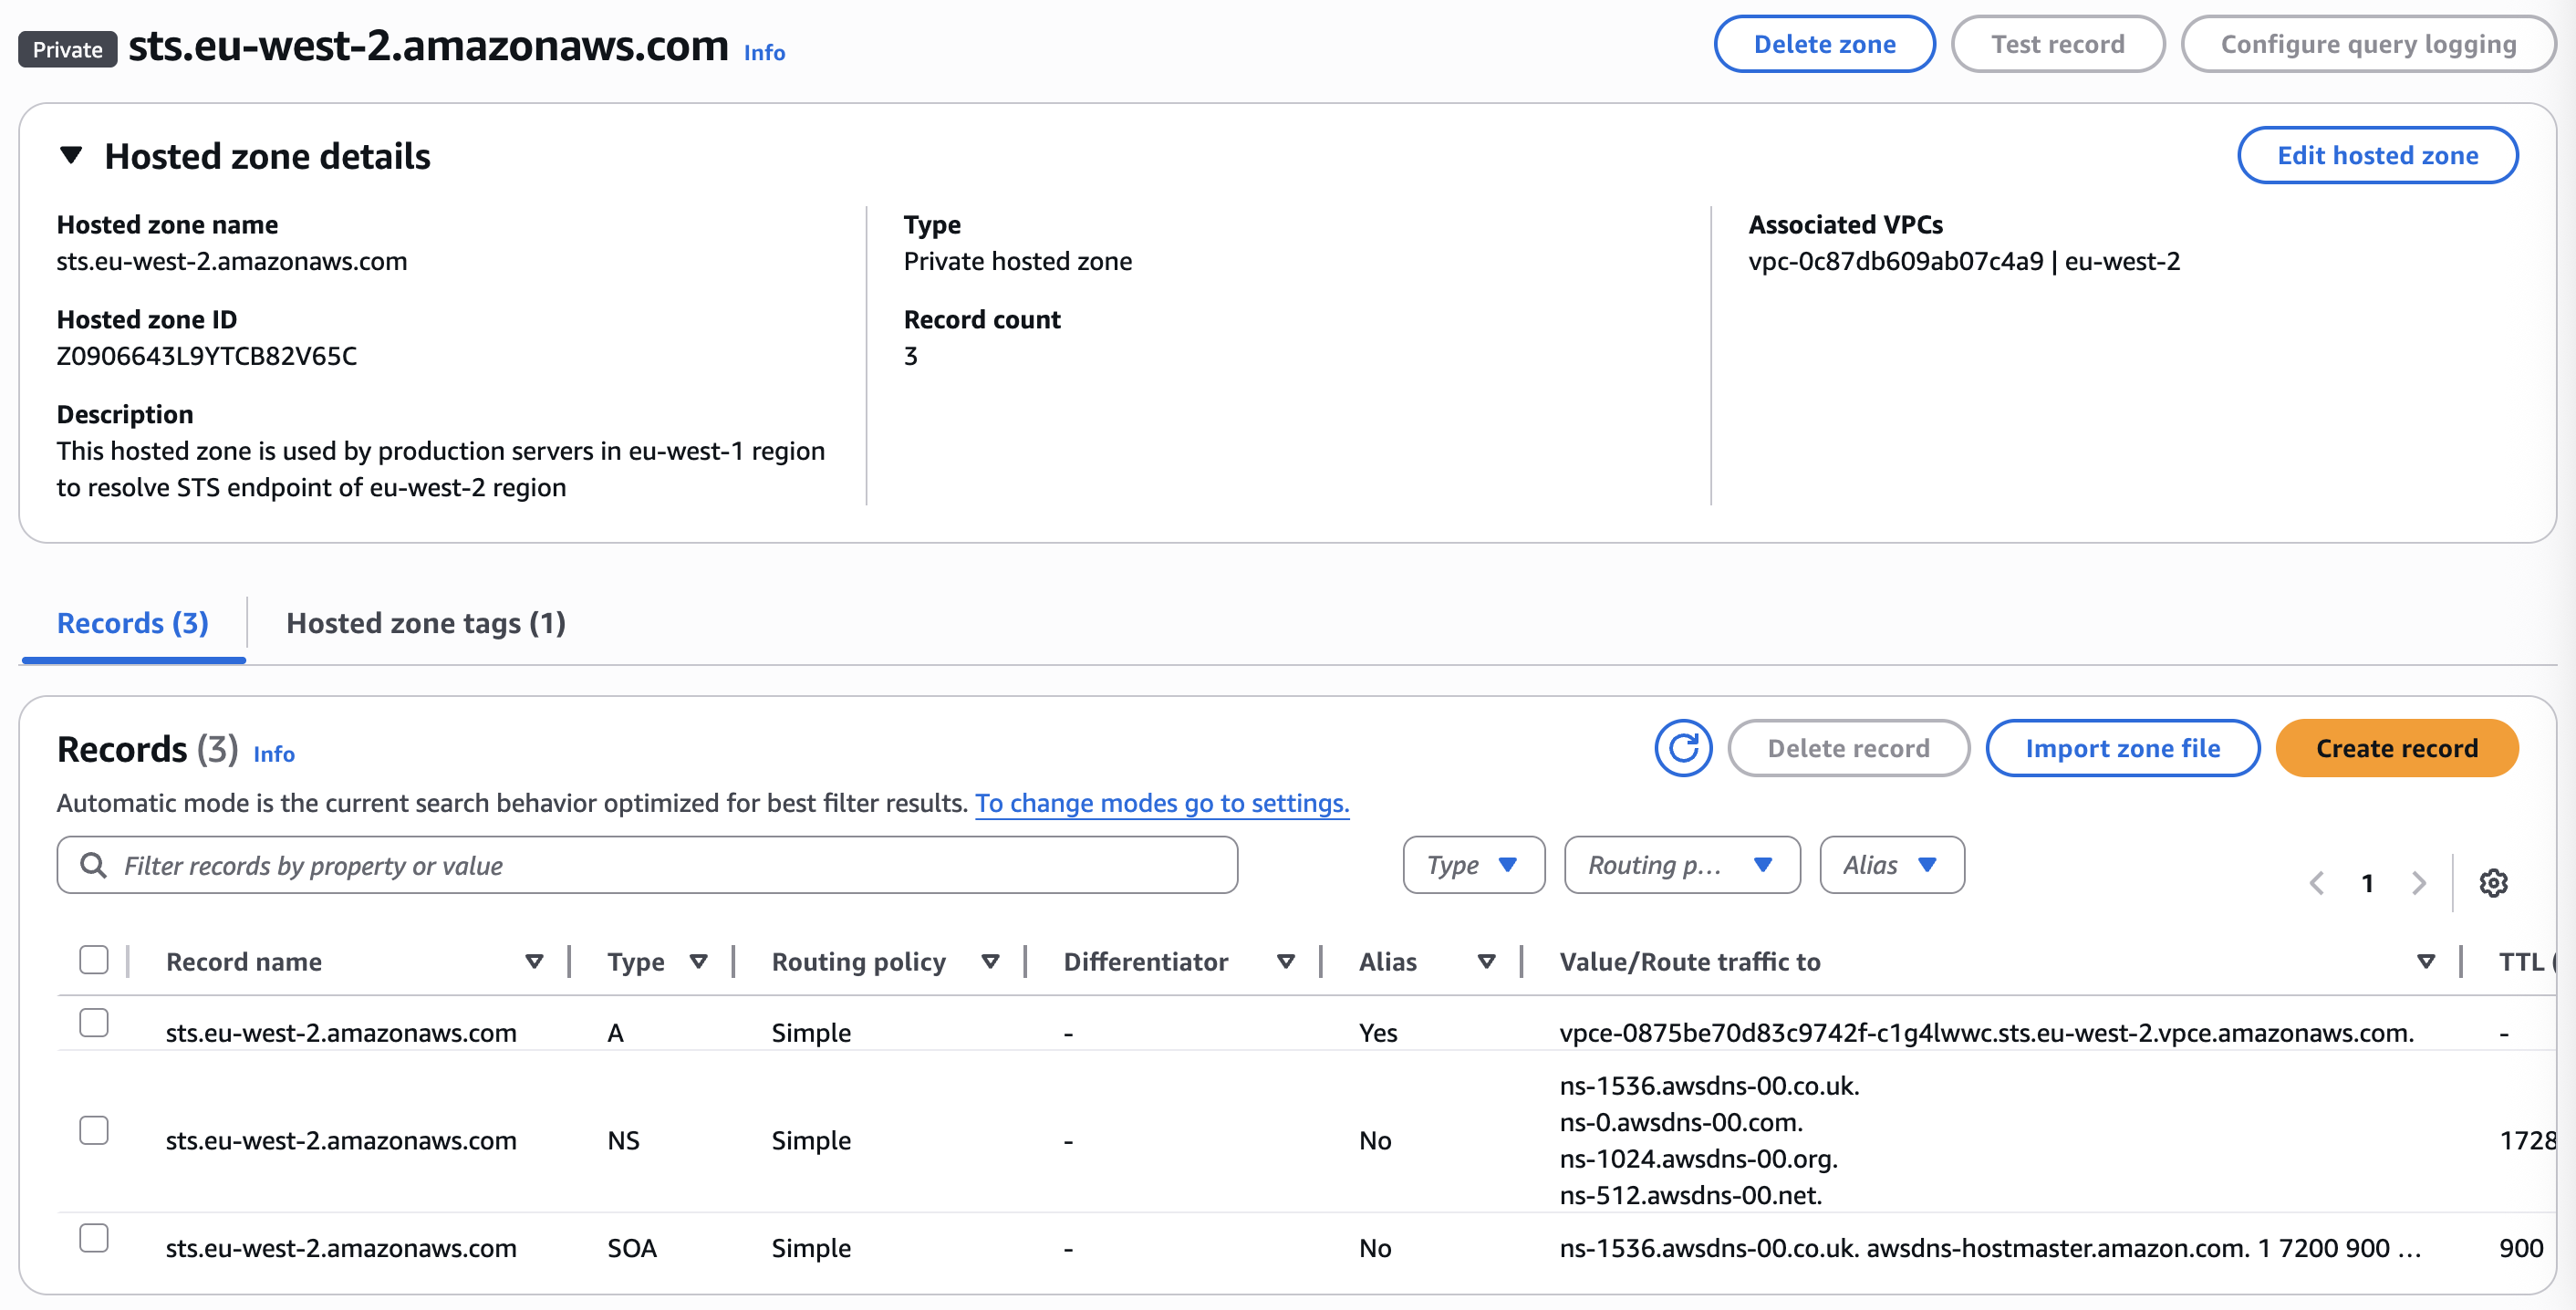Viewport: 2576px width, 1310px height.
Task: Select the A record checkbox
Action: coord(94,1022)
